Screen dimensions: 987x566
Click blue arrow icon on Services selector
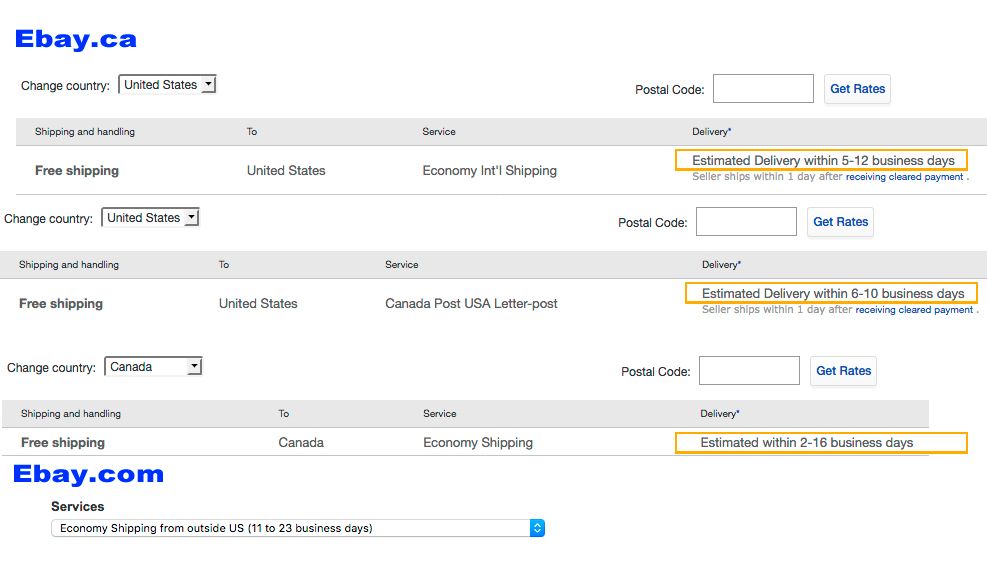(x=537, y=528)
